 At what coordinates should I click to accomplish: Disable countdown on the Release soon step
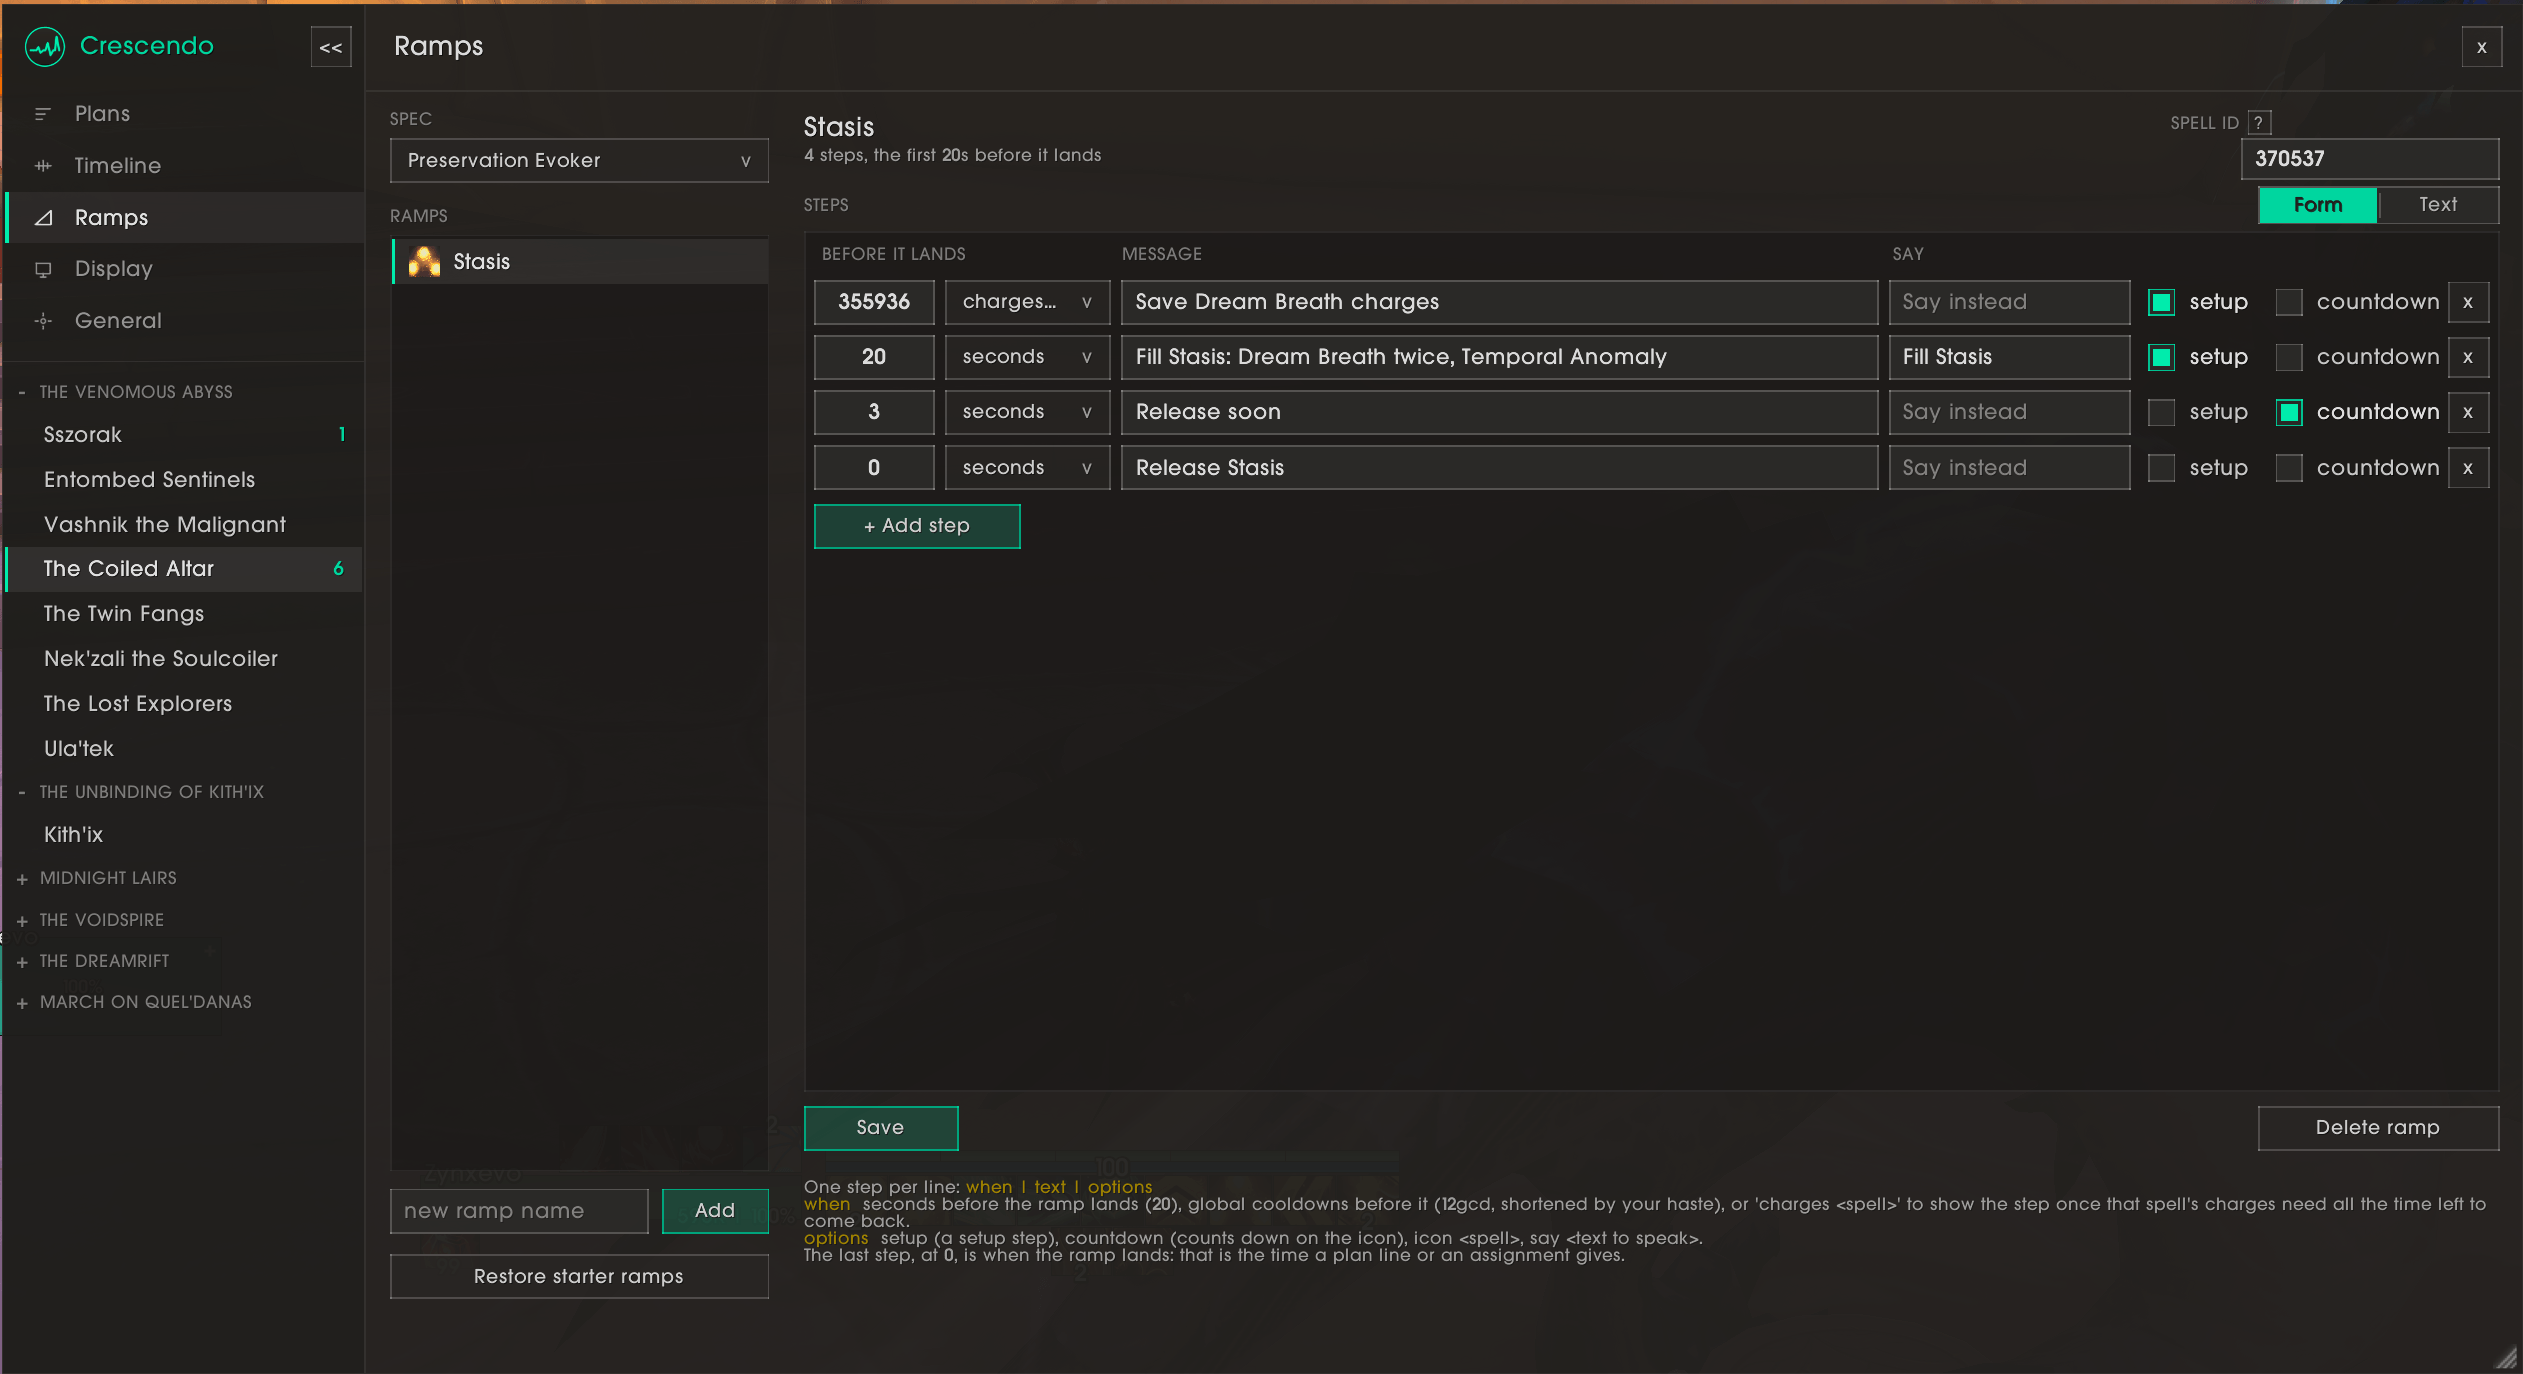[x=2289, y=412]
